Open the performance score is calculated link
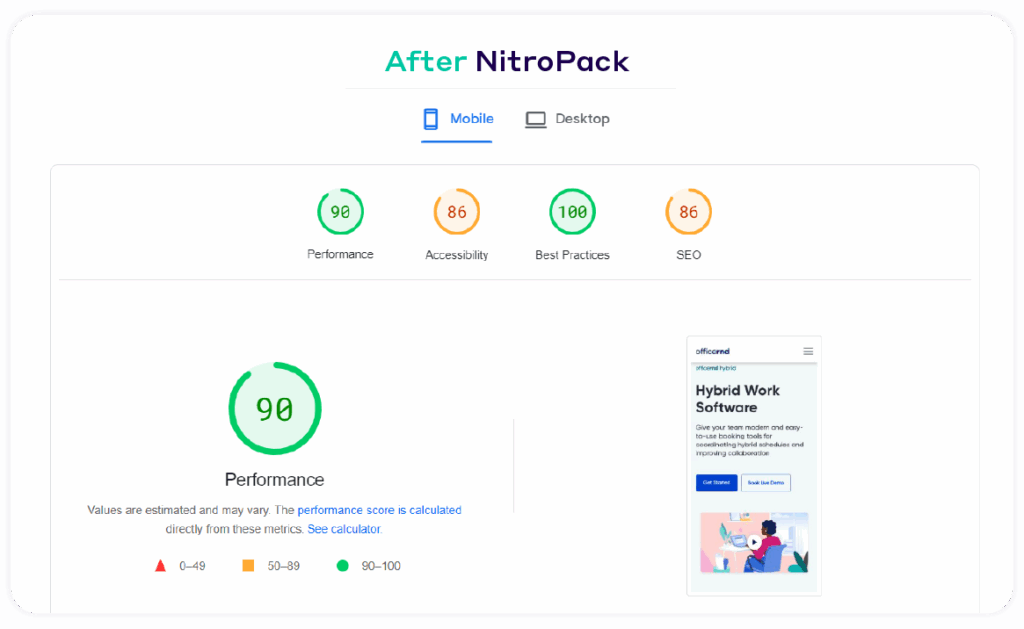The height and width of the screenshot is (629, 1024). pyautogui.click(x=380, y=510)
